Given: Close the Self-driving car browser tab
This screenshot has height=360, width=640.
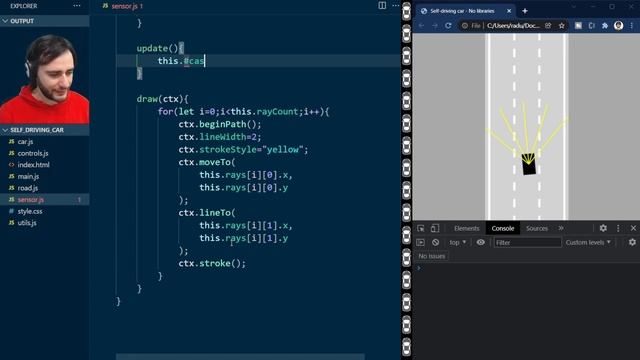Looking at the screenshot, I should (509, 11).
